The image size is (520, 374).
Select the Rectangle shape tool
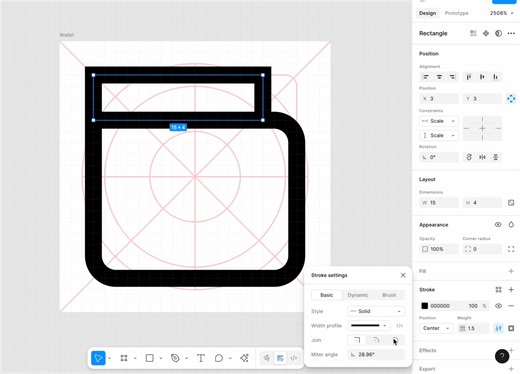[150, 358]
